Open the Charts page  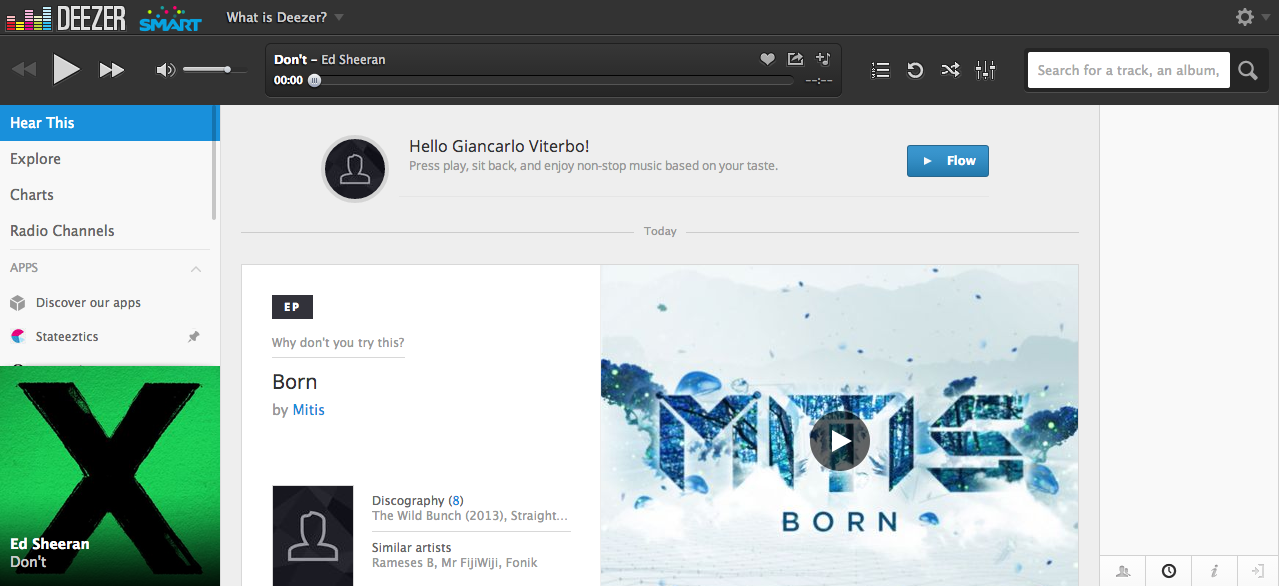click(32, 195)
